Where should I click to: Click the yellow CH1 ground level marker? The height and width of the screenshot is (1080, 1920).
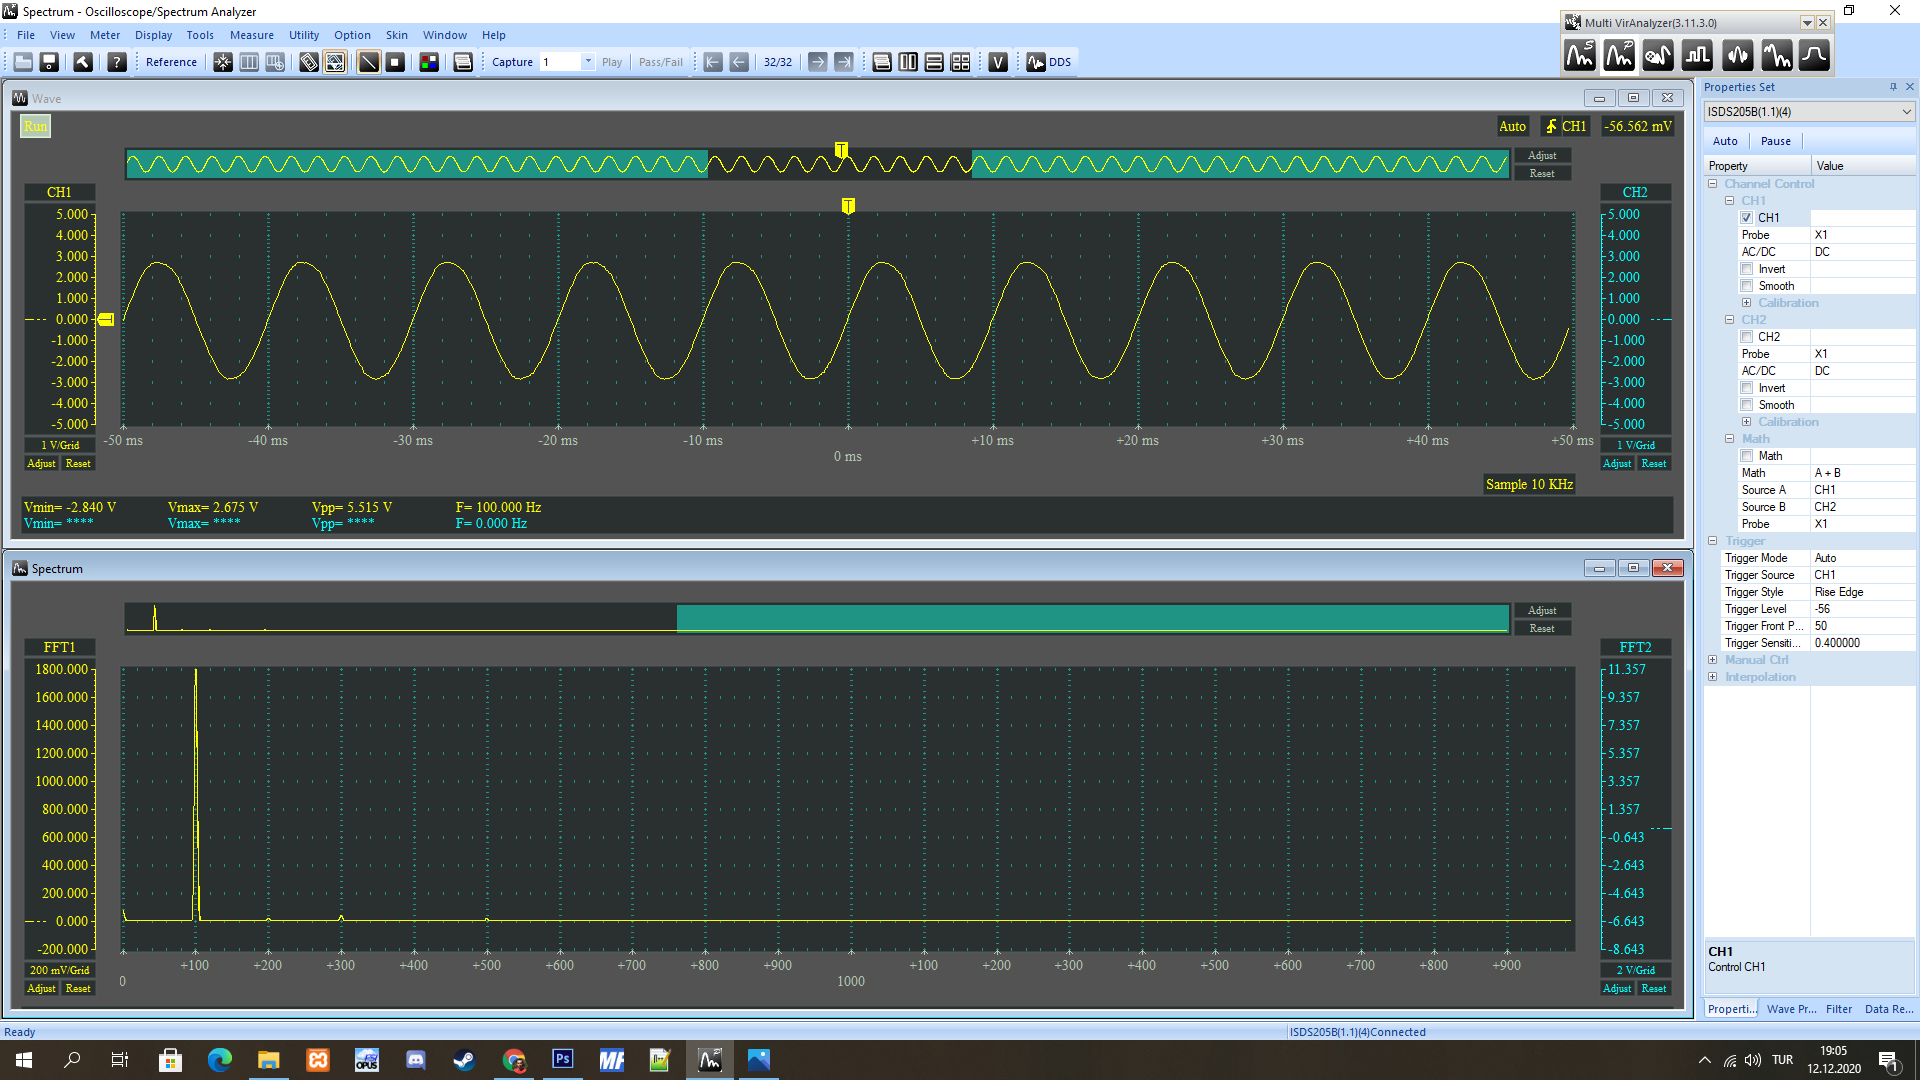pyautogui.click(x=105, y=319)
